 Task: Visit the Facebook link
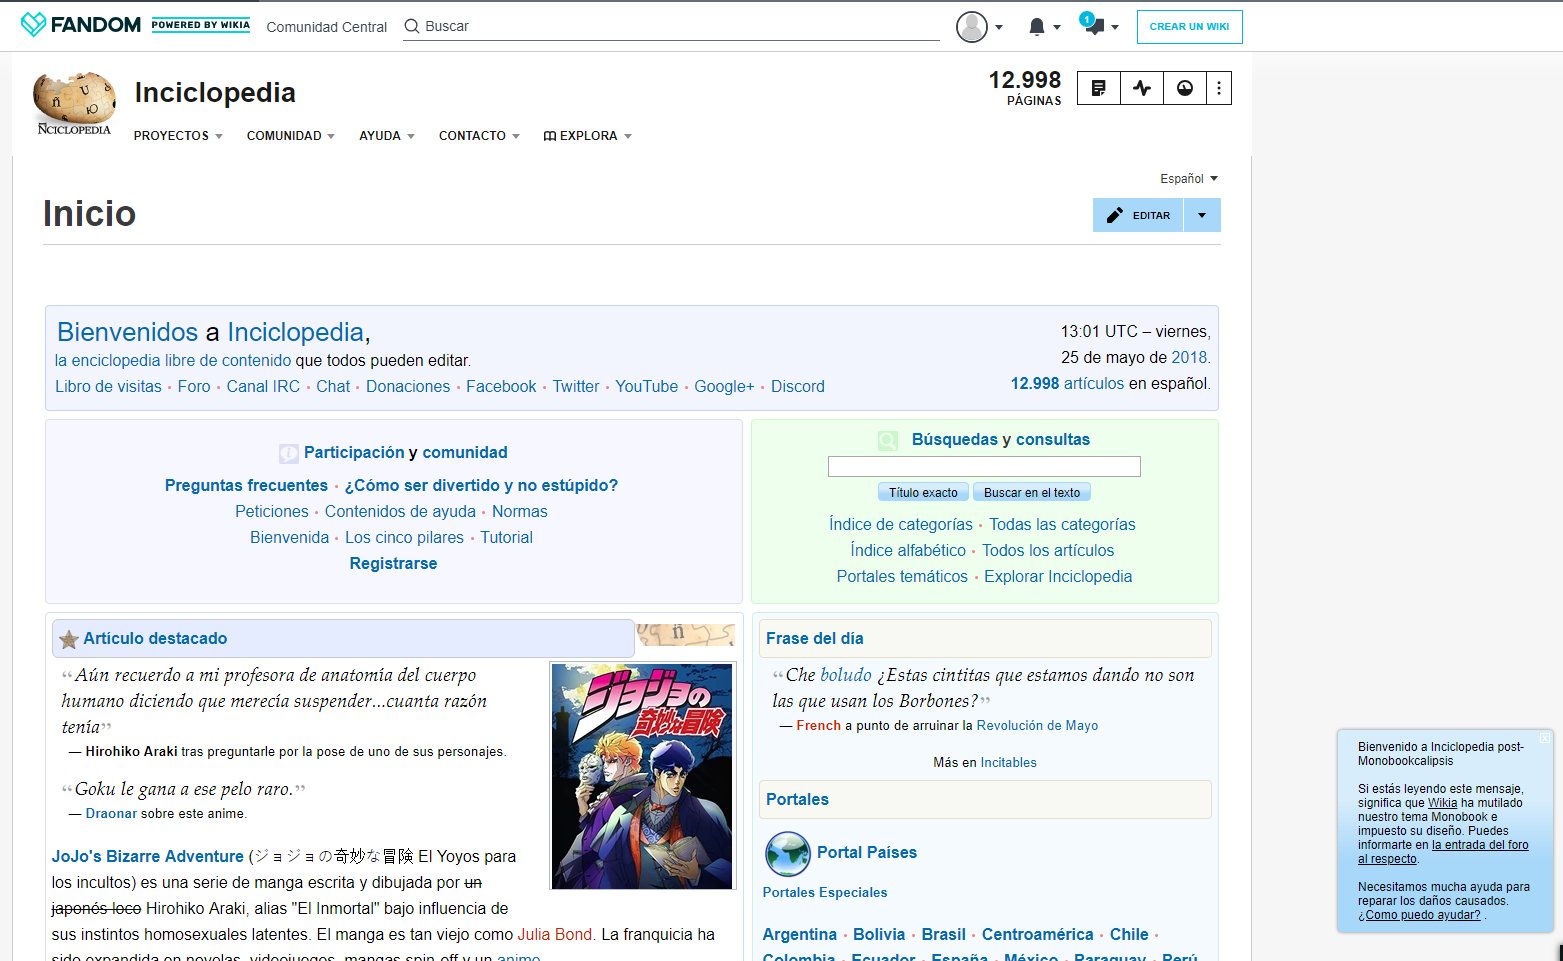point(501,386)
